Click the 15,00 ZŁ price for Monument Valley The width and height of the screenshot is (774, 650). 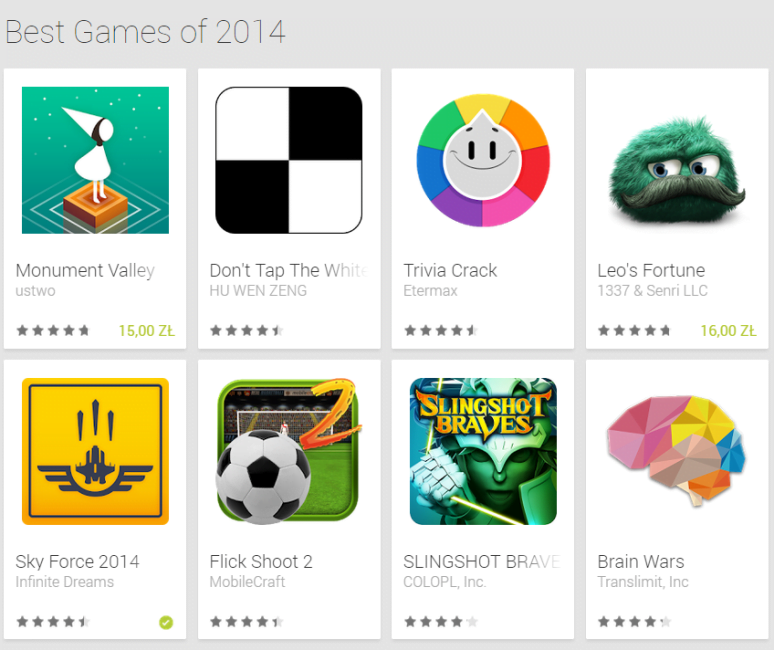click(147, 331)
